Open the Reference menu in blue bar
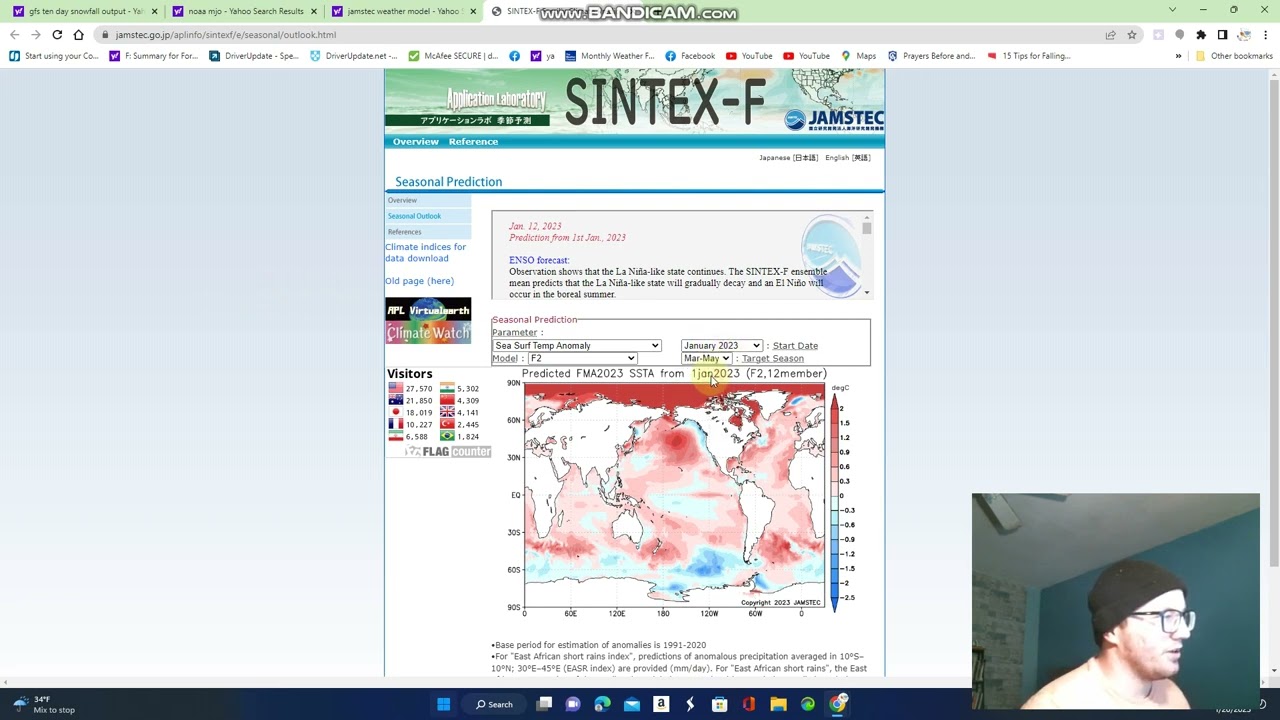This screenshot has width=1280, height=720. [473, 142]
